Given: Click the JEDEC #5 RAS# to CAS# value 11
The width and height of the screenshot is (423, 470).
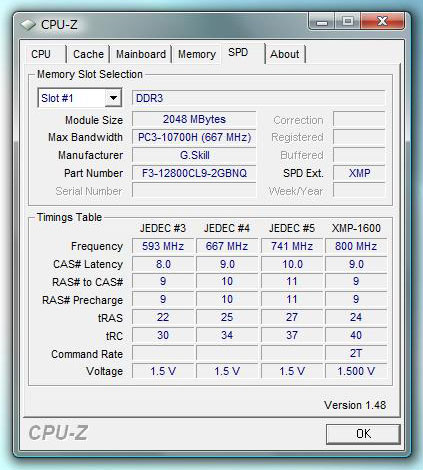Looking at the screenshot, I should 292,281.
